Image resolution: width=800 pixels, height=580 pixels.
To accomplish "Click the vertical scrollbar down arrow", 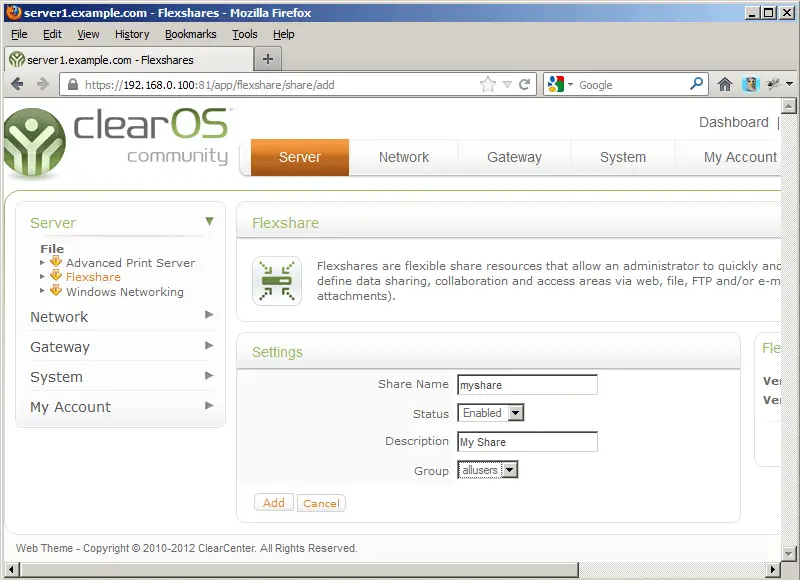I will (789, 553).
